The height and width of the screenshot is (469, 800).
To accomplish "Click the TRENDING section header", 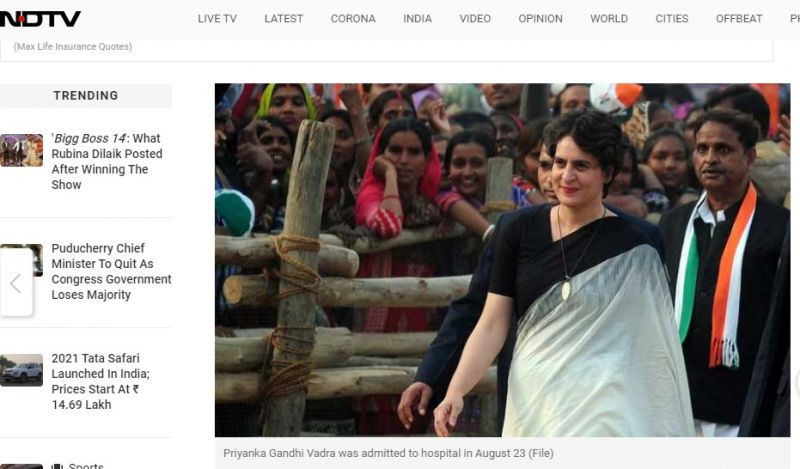I will pyautogui.click(x=86, y=95).
